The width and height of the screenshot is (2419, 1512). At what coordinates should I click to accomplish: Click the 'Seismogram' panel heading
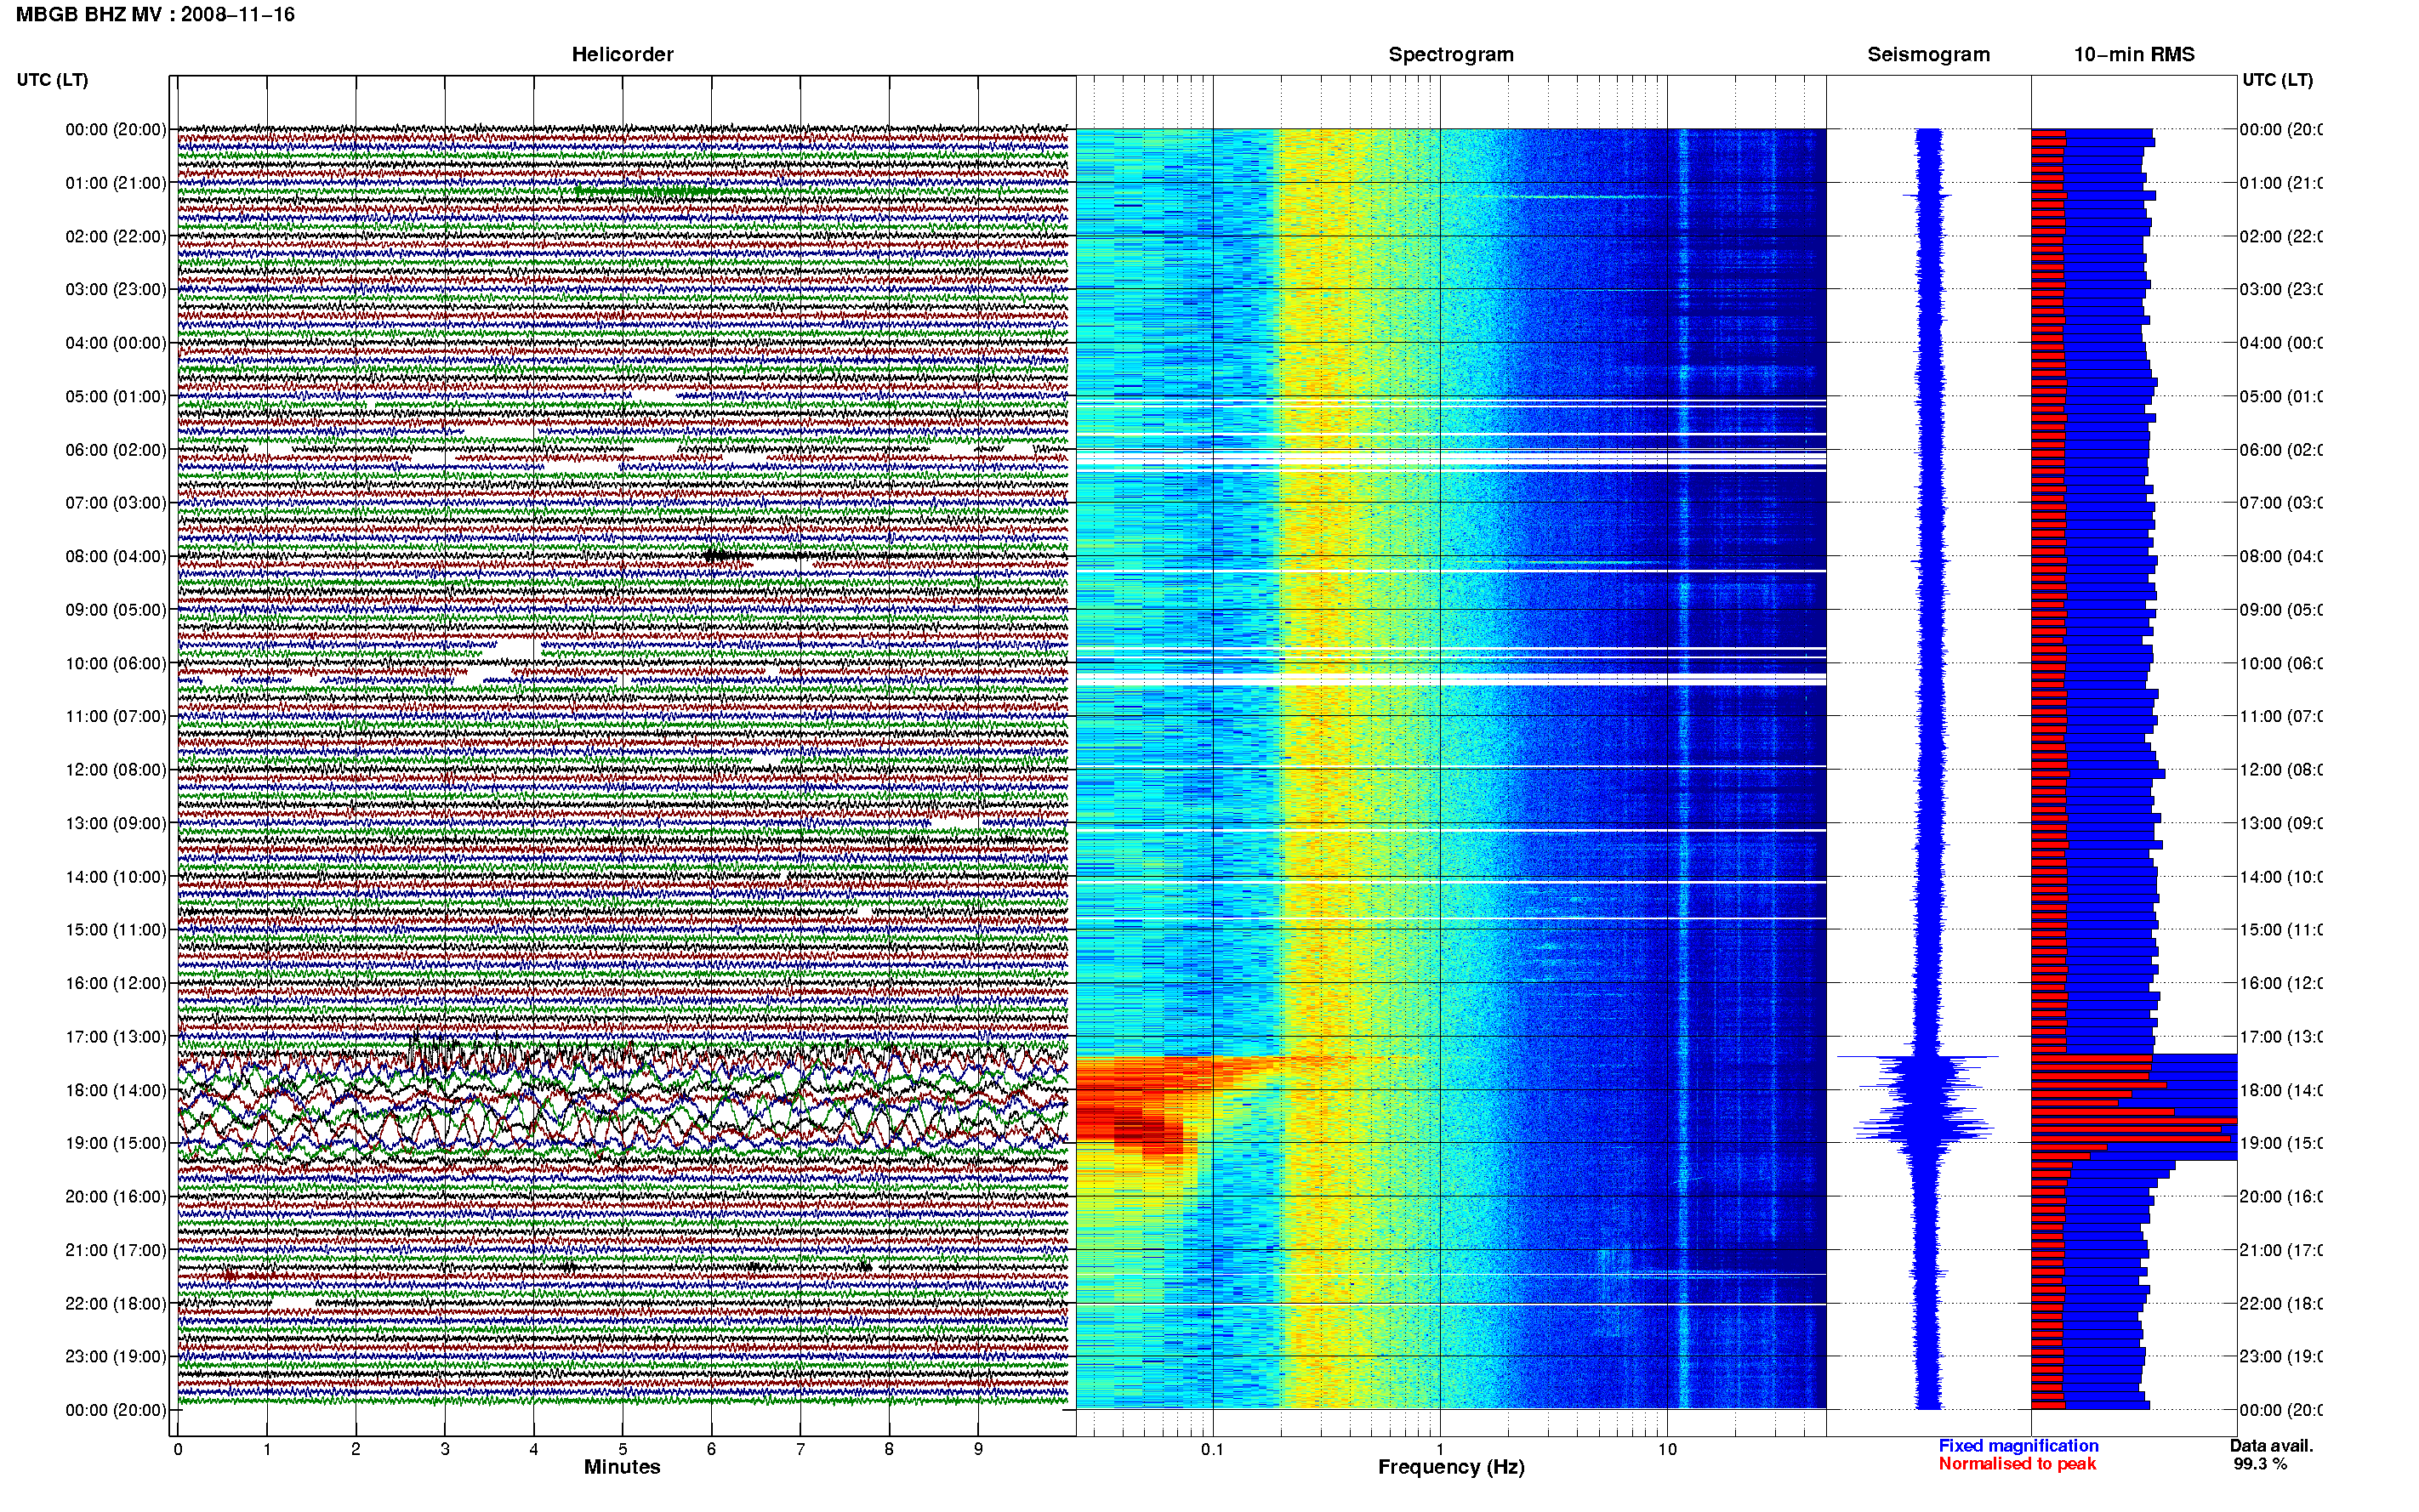click(1928, 55)
